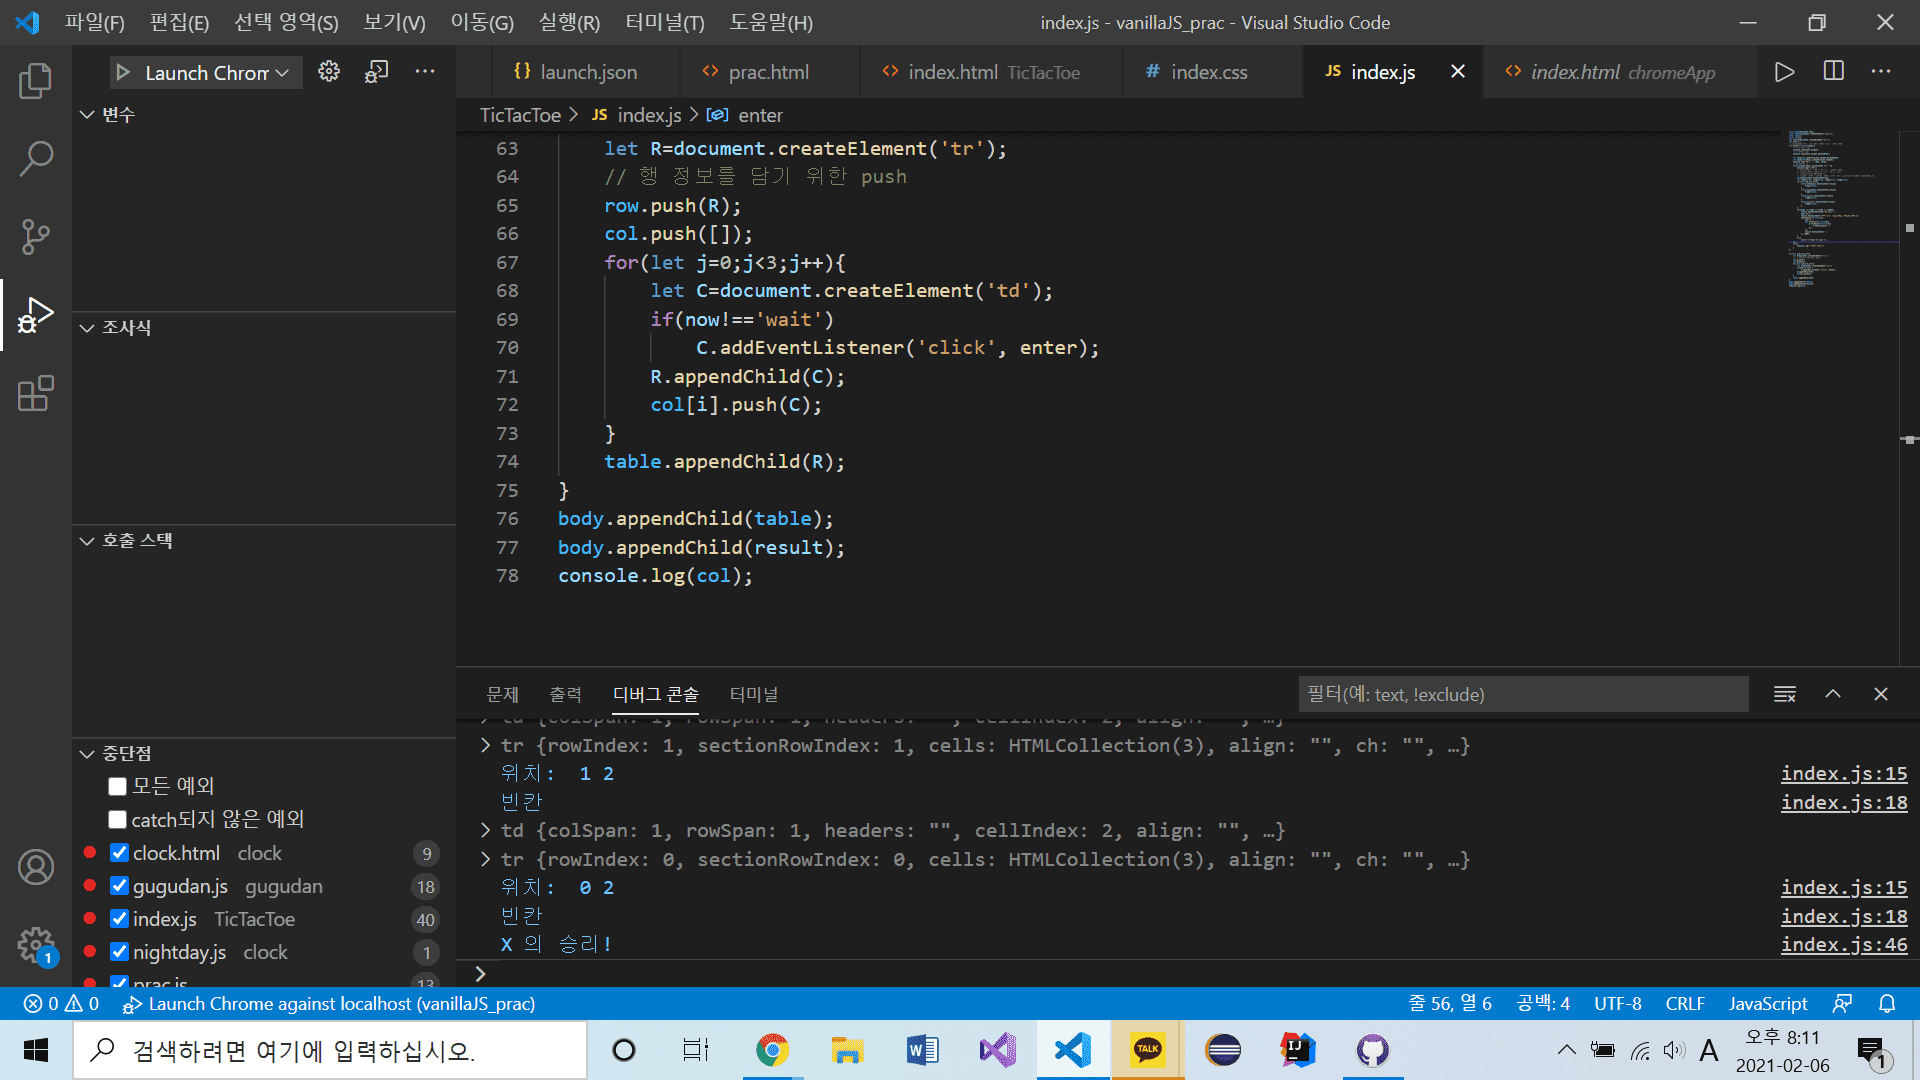Enable catch되지 않은 예외 checkbox
The height and width of the screenshot is (1080, 1920).
click(x=118, y=820)
